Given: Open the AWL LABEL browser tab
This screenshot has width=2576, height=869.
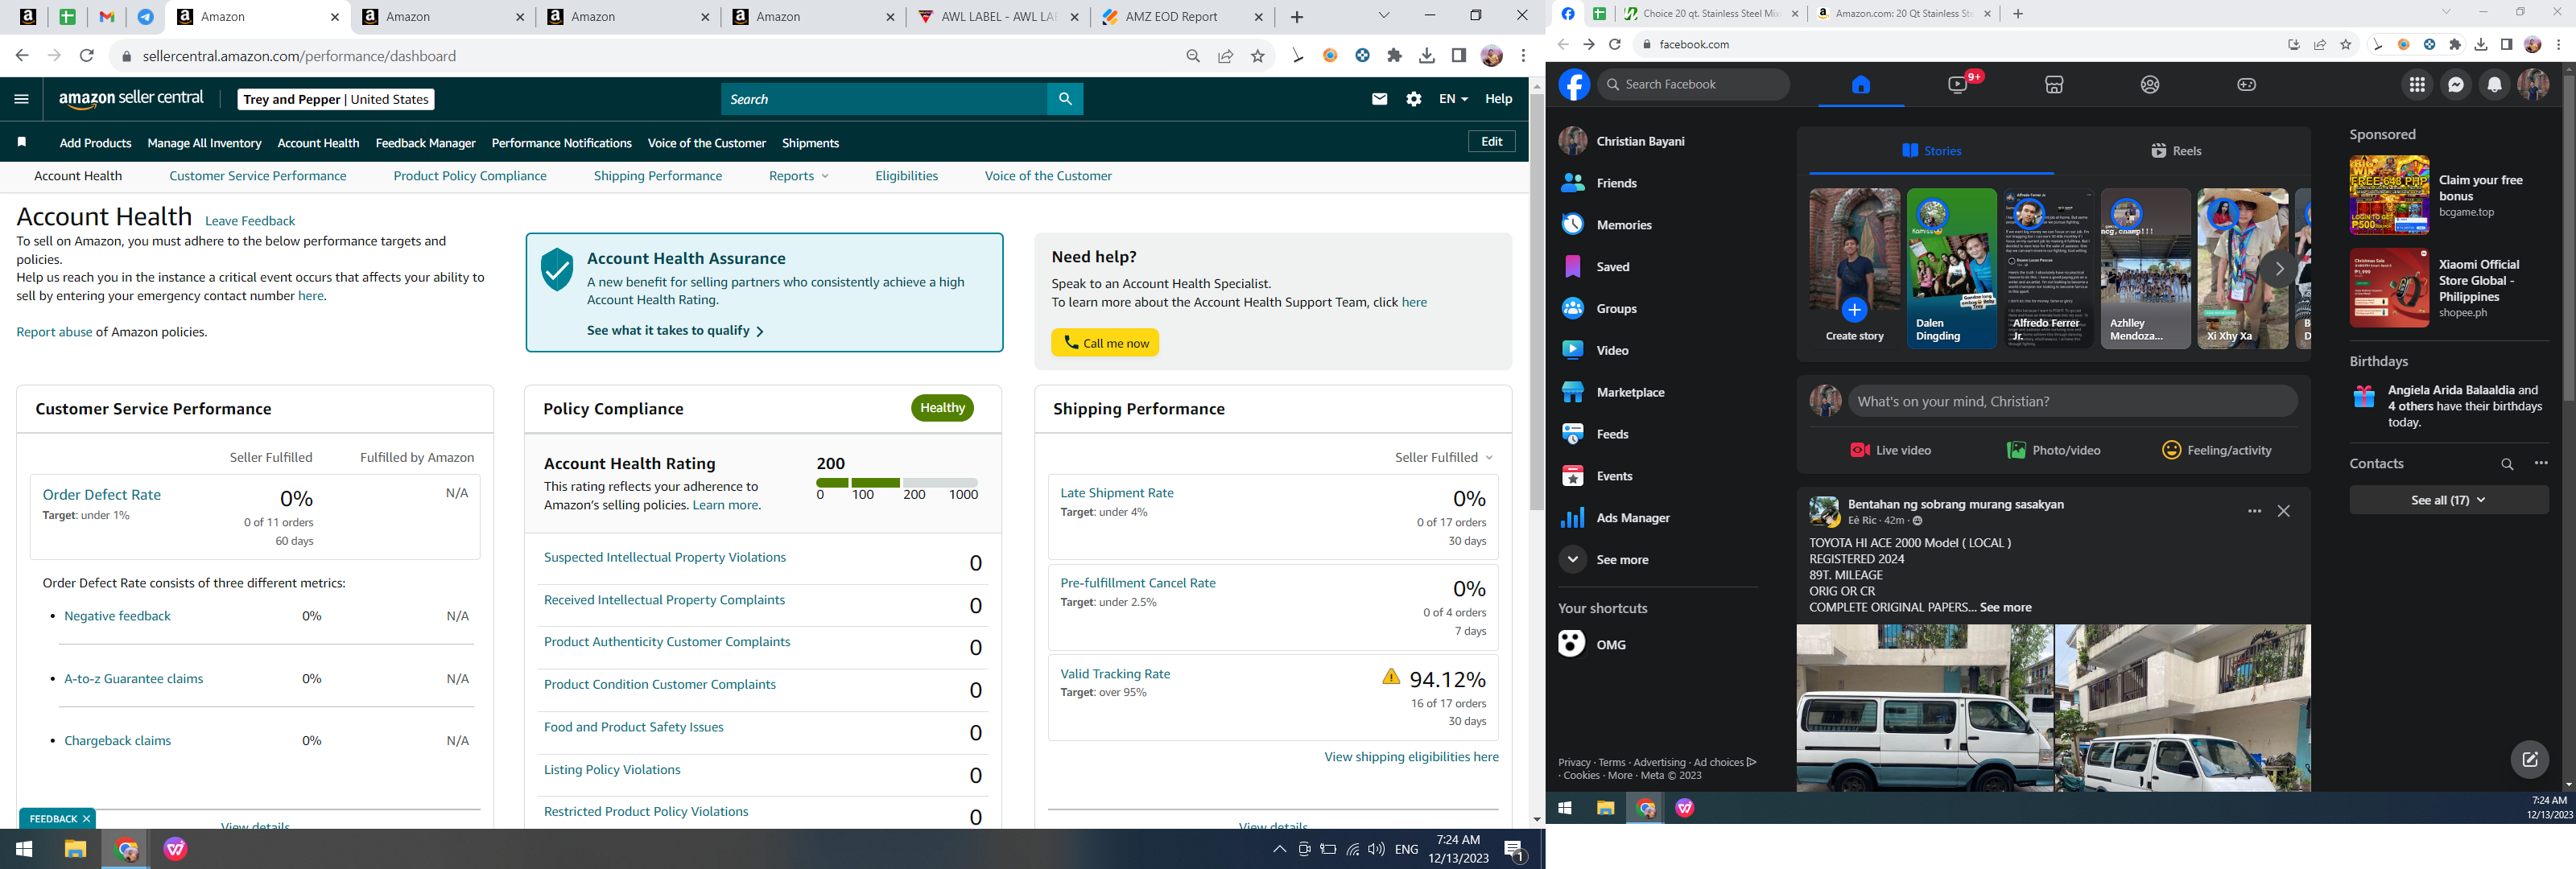Looking at the screenshot, I should (x=998, y=17).
